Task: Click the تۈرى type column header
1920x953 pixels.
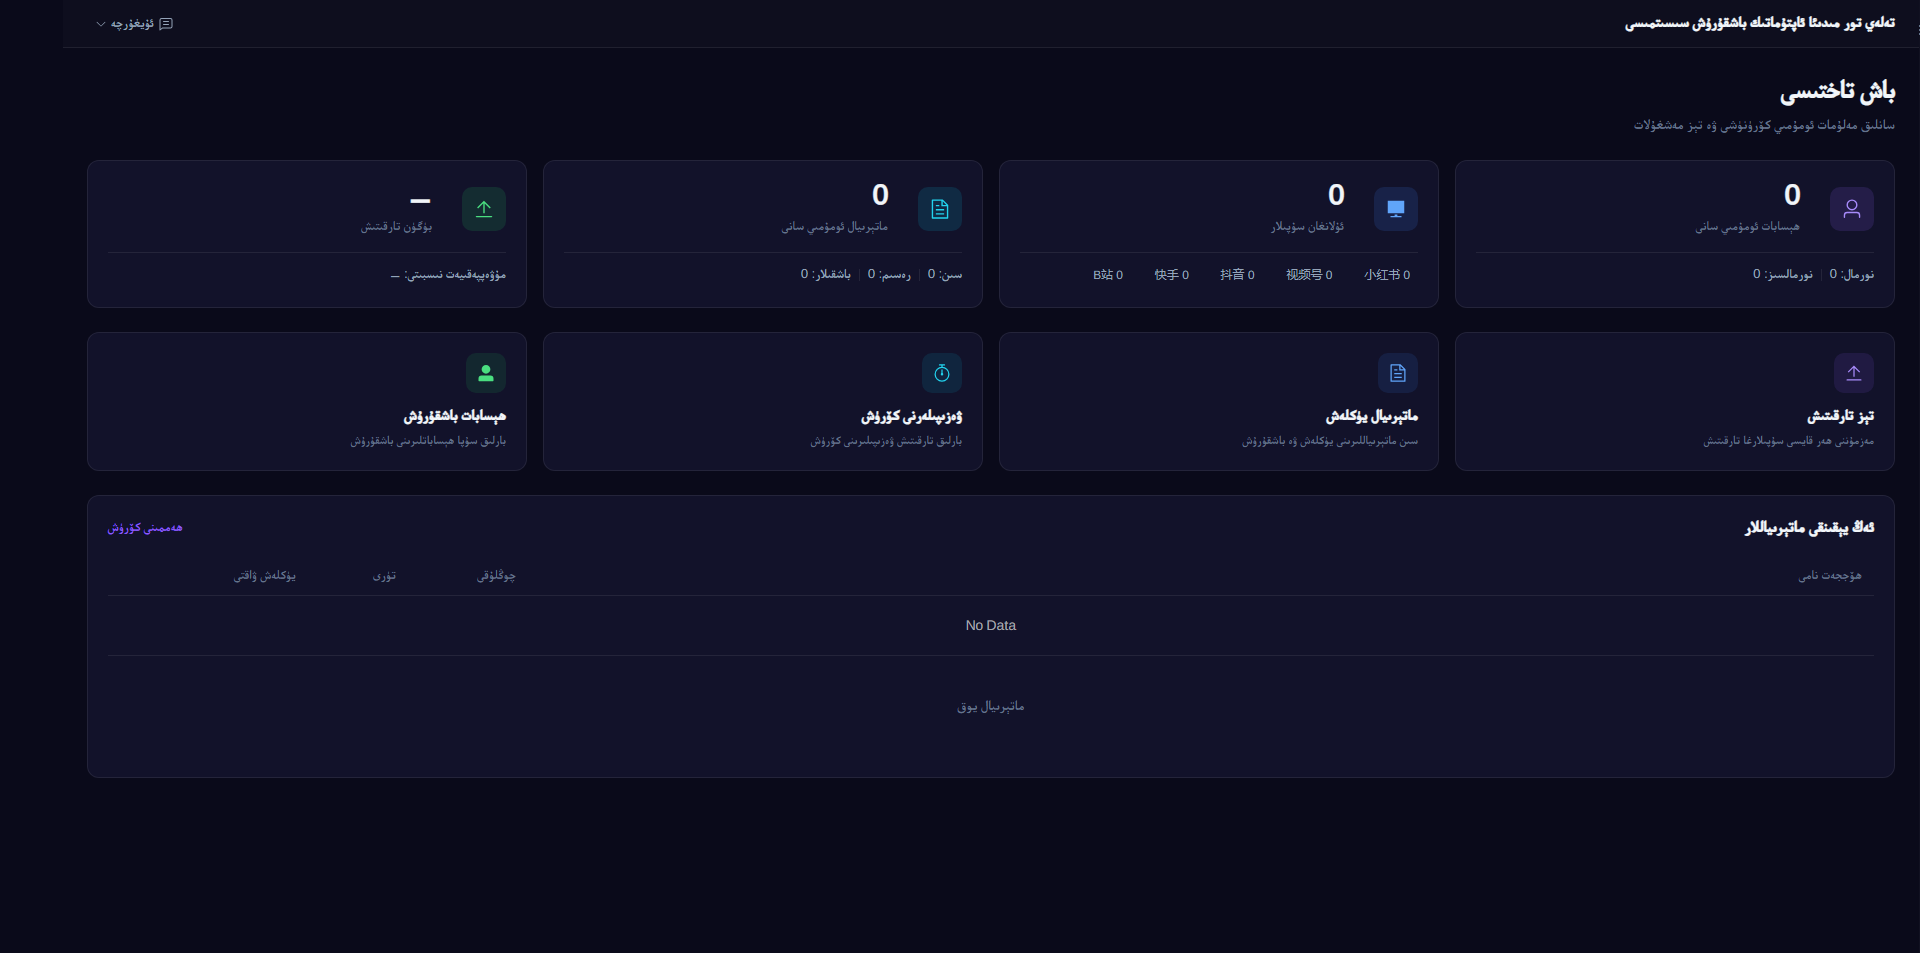Action: point(385,575)
